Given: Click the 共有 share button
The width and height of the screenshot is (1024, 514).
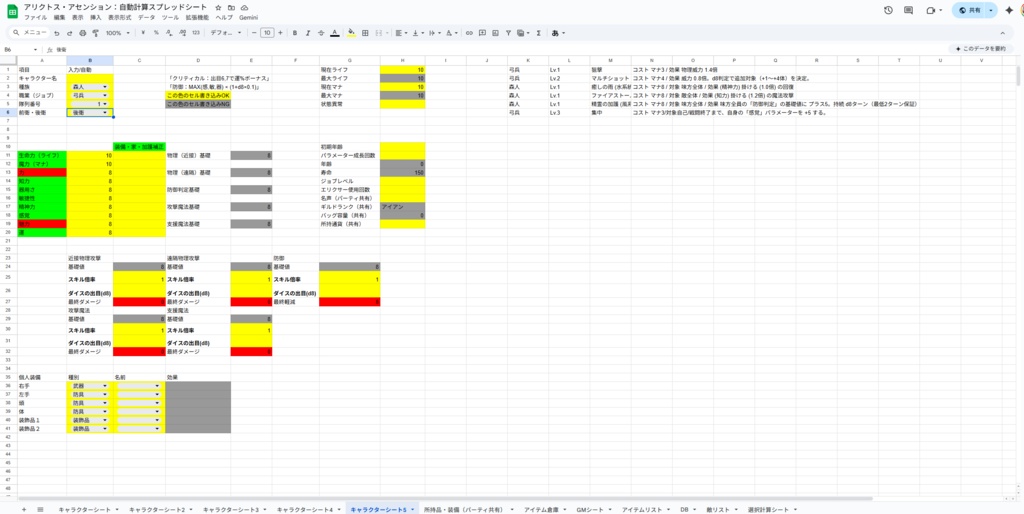Looking at the screenshot, I should [970, 10].
